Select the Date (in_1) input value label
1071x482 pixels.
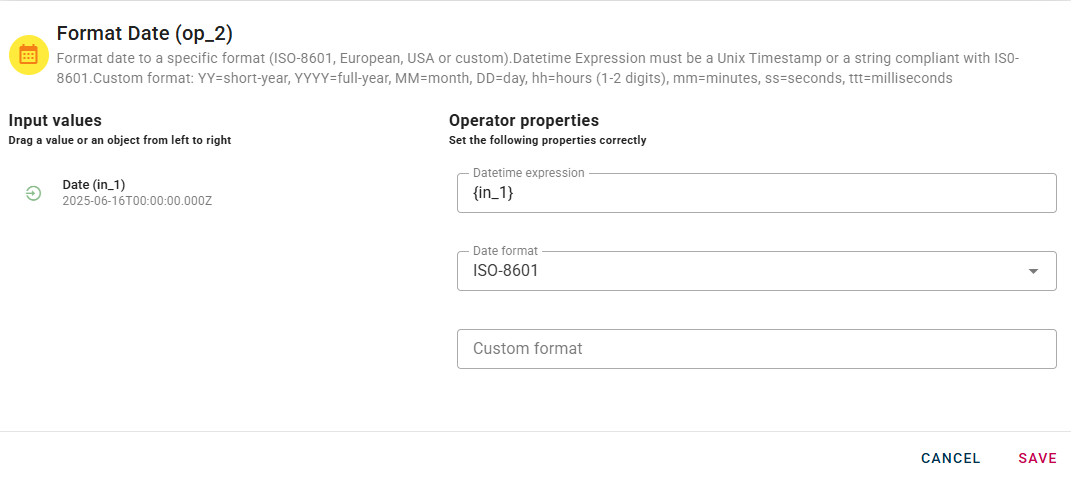point(94,184)
